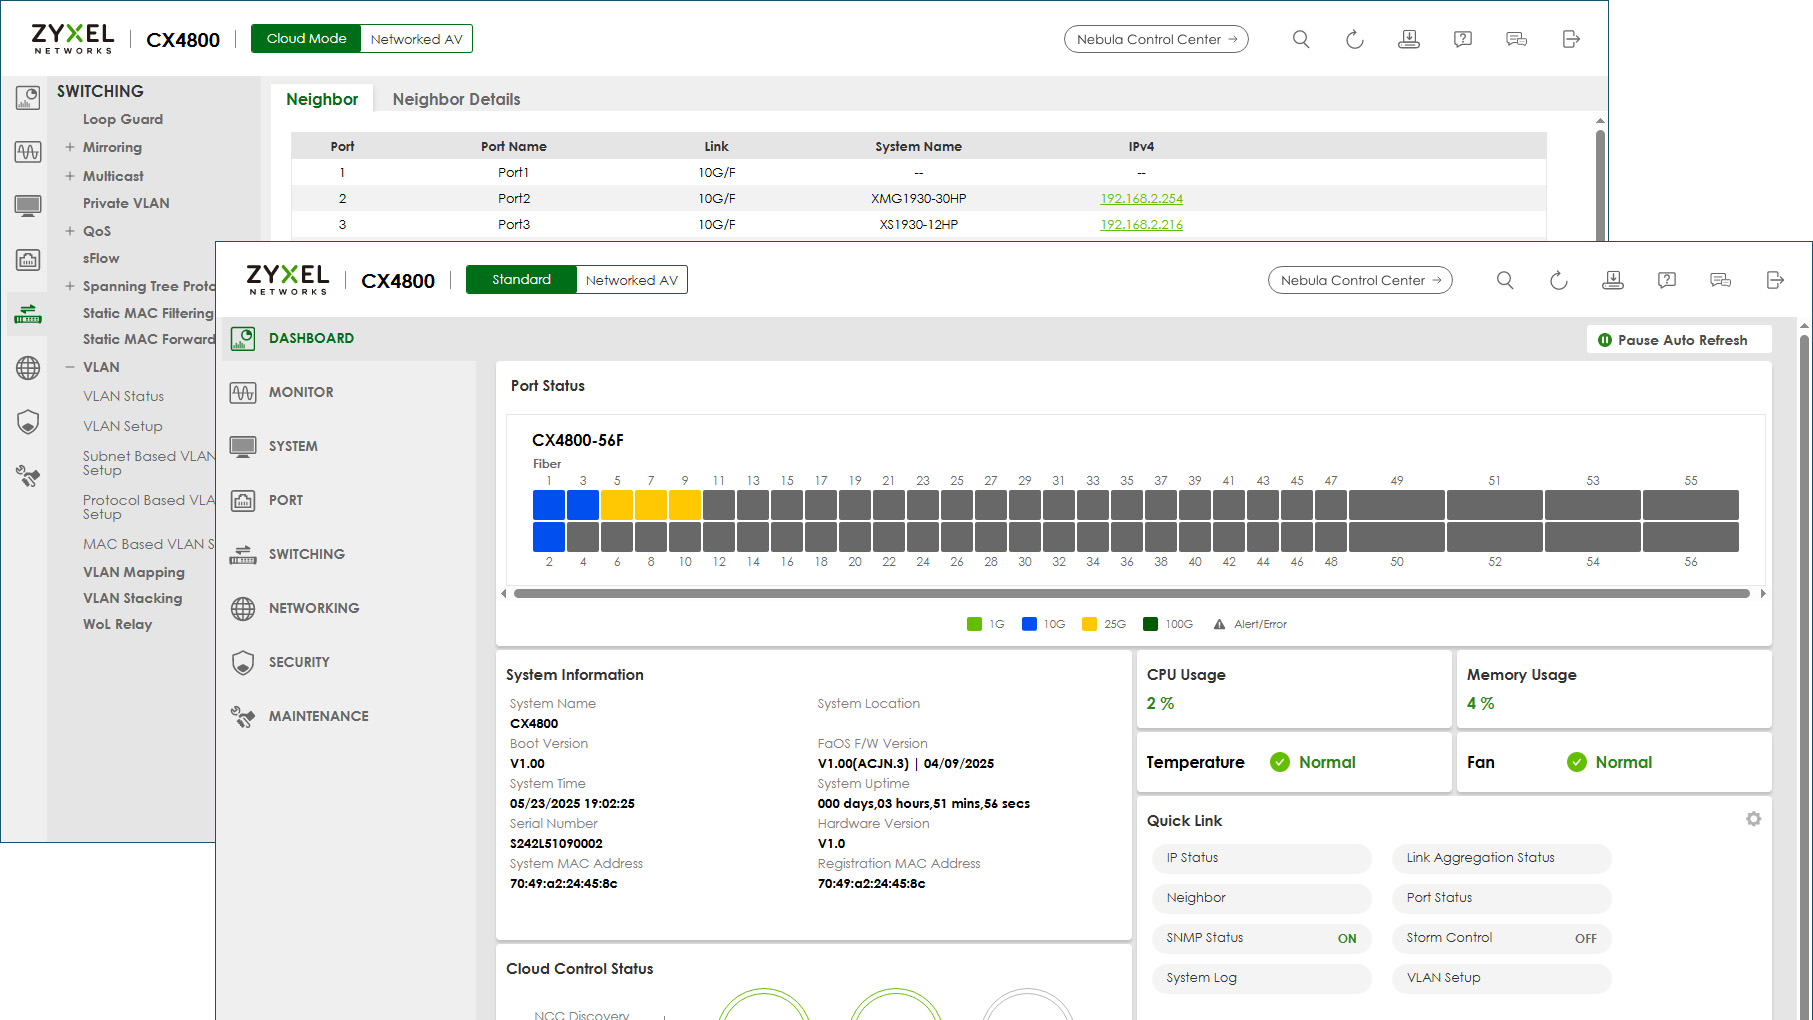Click search icon in back Cloud Mode window

(x=1301, y=39)
